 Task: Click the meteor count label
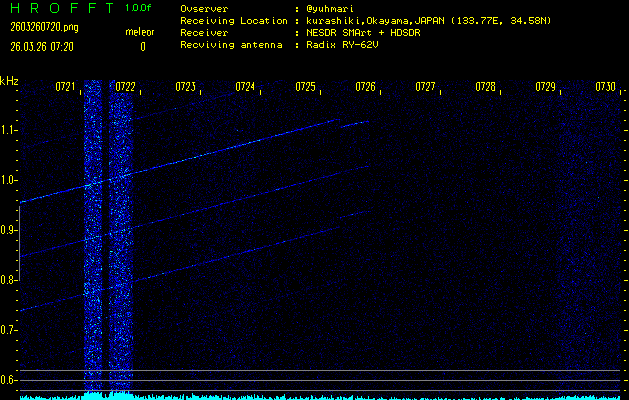139,33
